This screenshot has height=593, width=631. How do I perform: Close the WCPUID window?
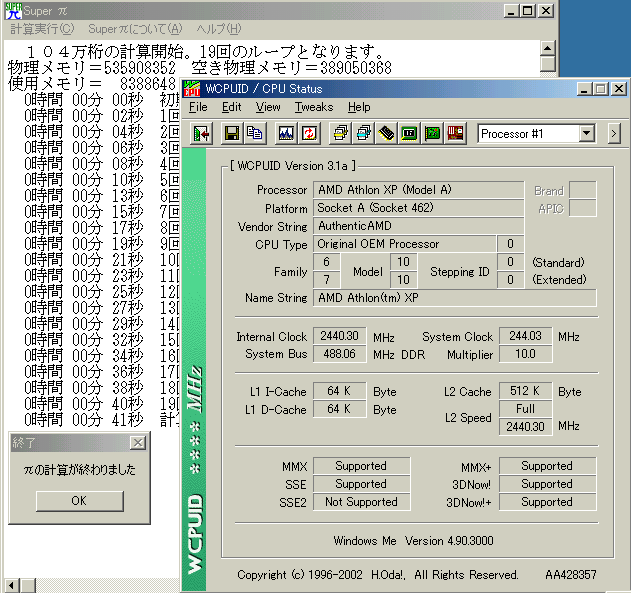(619, 89)
